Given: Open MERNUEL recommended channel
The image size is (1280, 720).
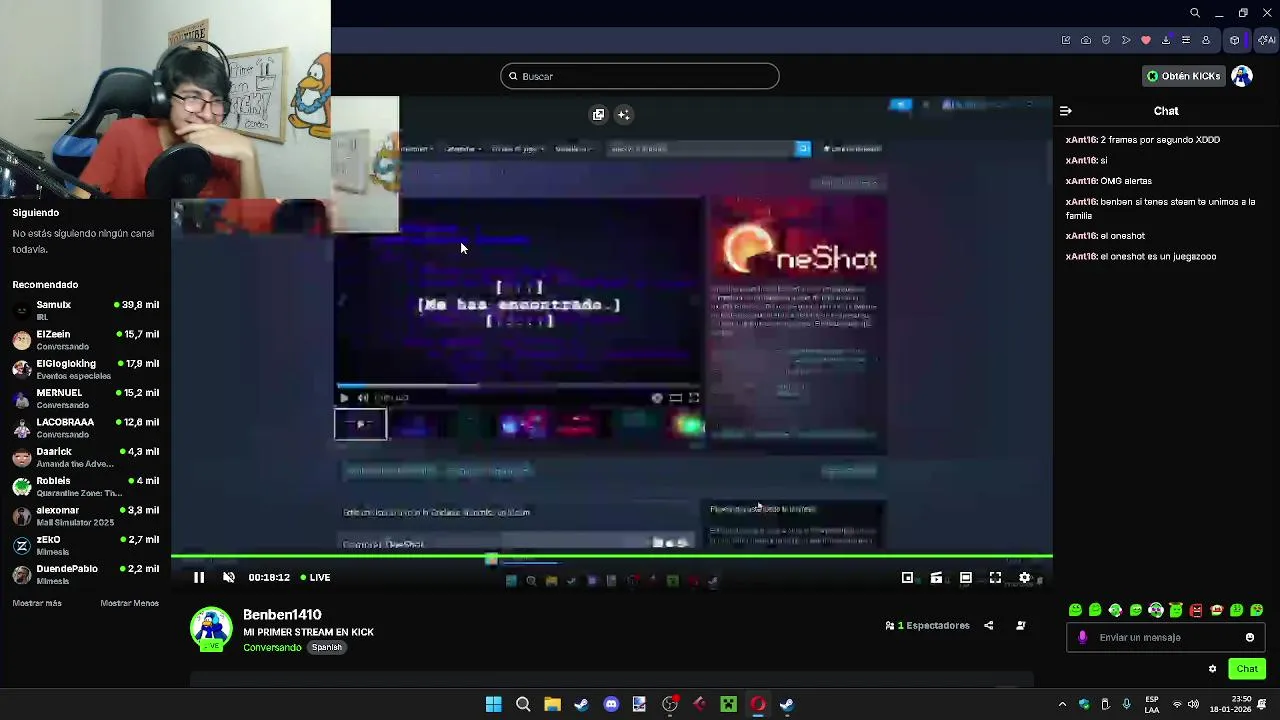Looking at the screenshot, I should (85, 398).
